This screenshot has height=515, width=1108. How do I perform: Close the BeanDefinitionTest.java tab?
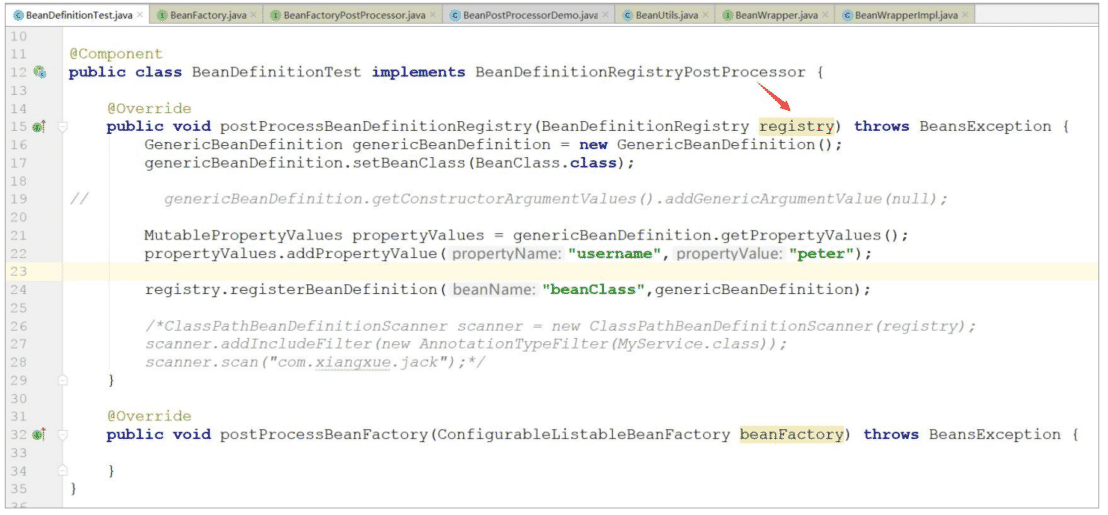click(139, 15)
